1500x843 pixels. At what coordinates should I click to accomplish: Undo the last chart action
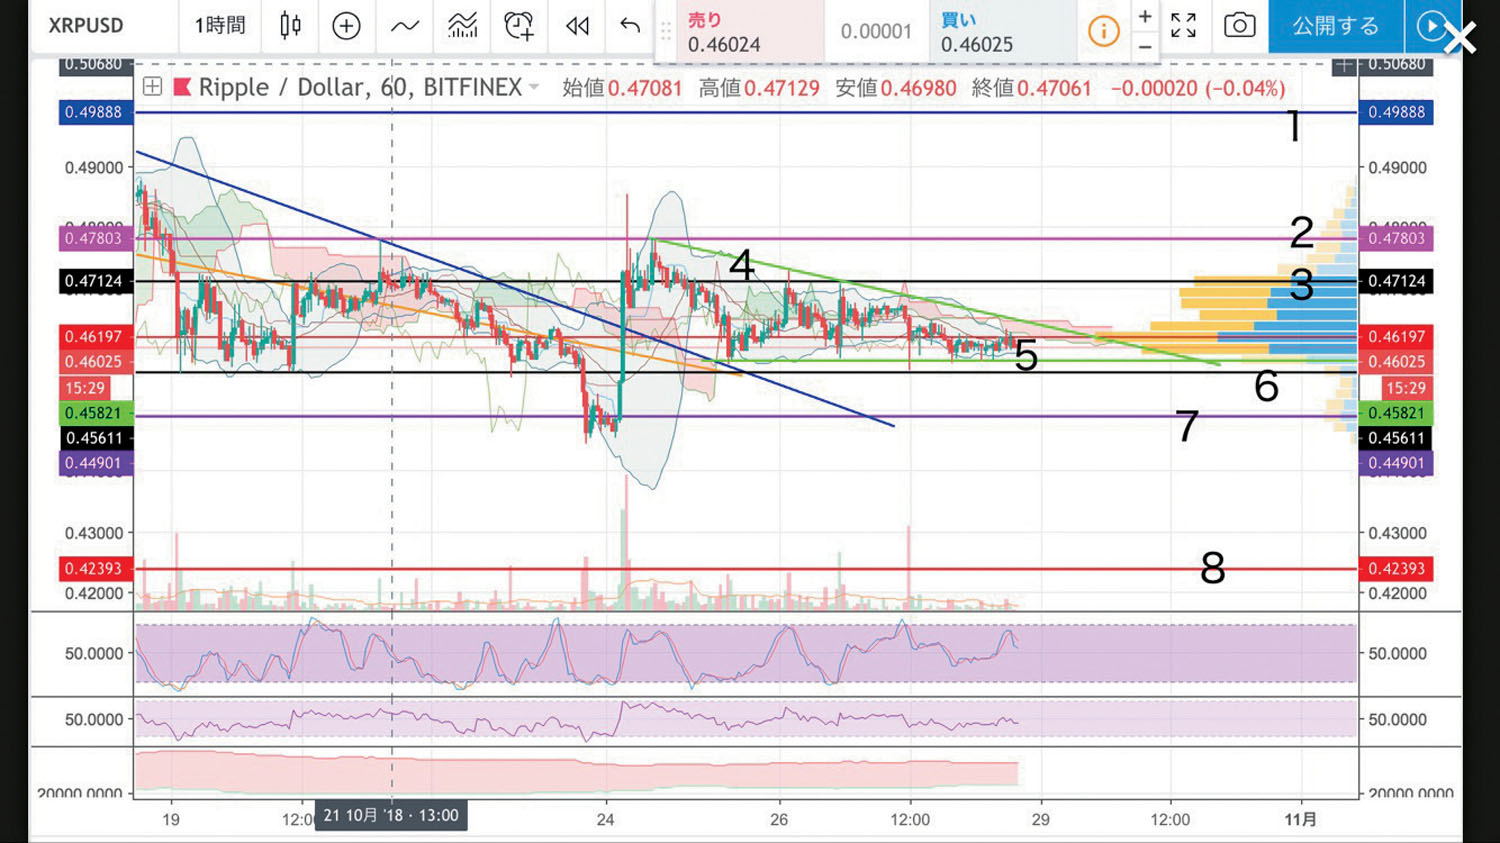630,26
